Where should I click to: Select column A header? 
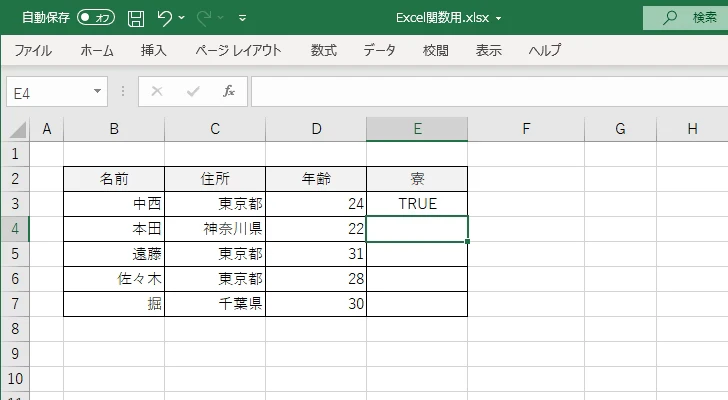coord(46,129)
